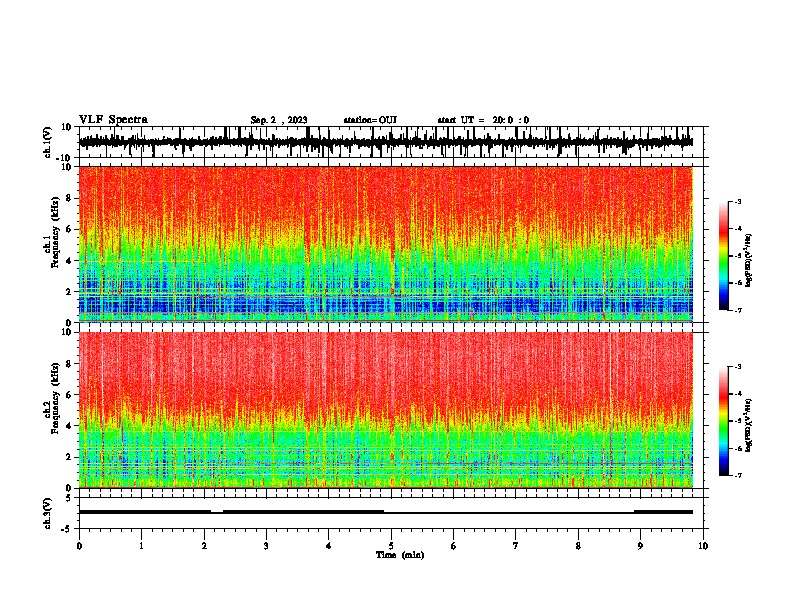Click the "-3" tick on ch.1 colorbar
The image size is (792, 612).
click(738, 201)
